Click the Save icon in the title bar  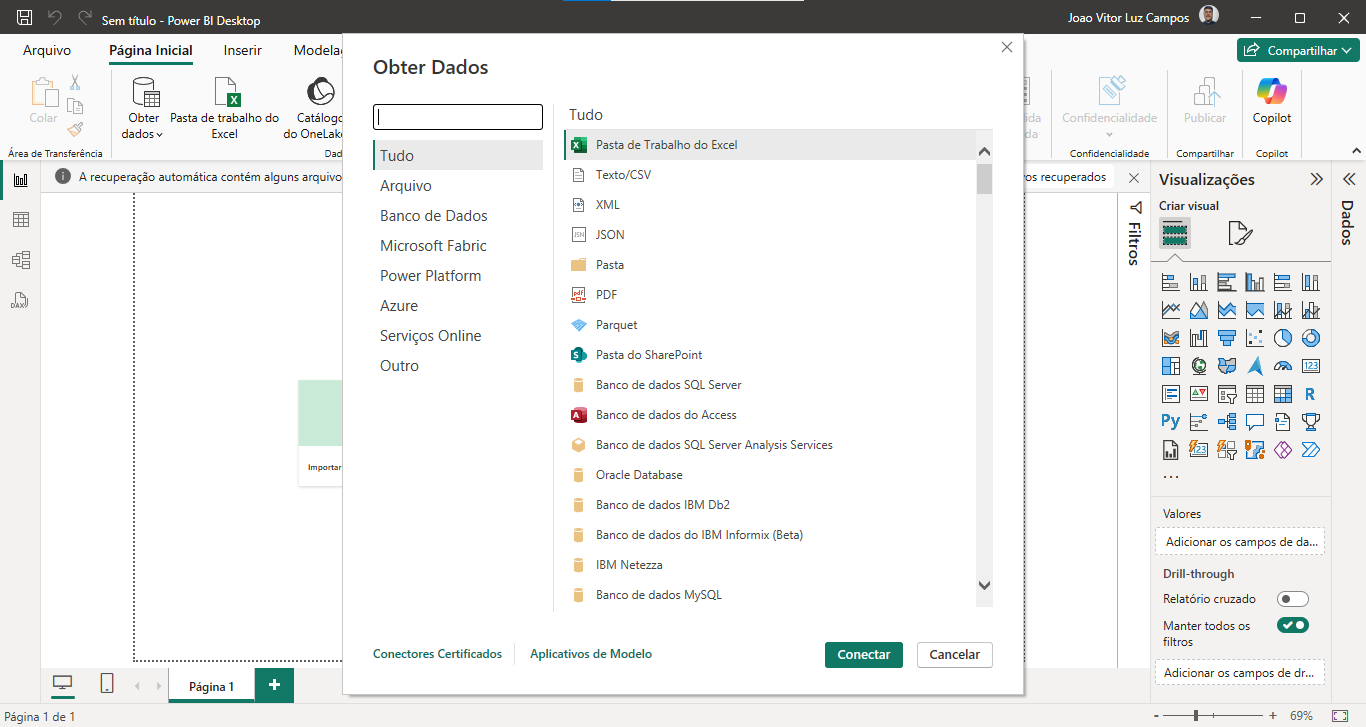pos(25,18)
